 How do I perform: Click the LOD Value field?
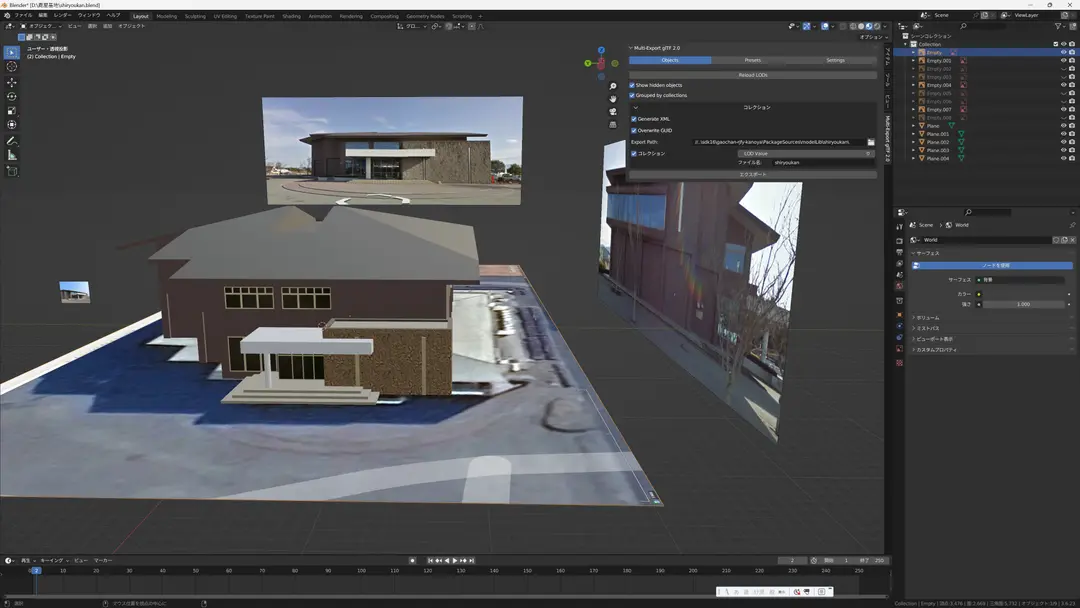(805, 154)
